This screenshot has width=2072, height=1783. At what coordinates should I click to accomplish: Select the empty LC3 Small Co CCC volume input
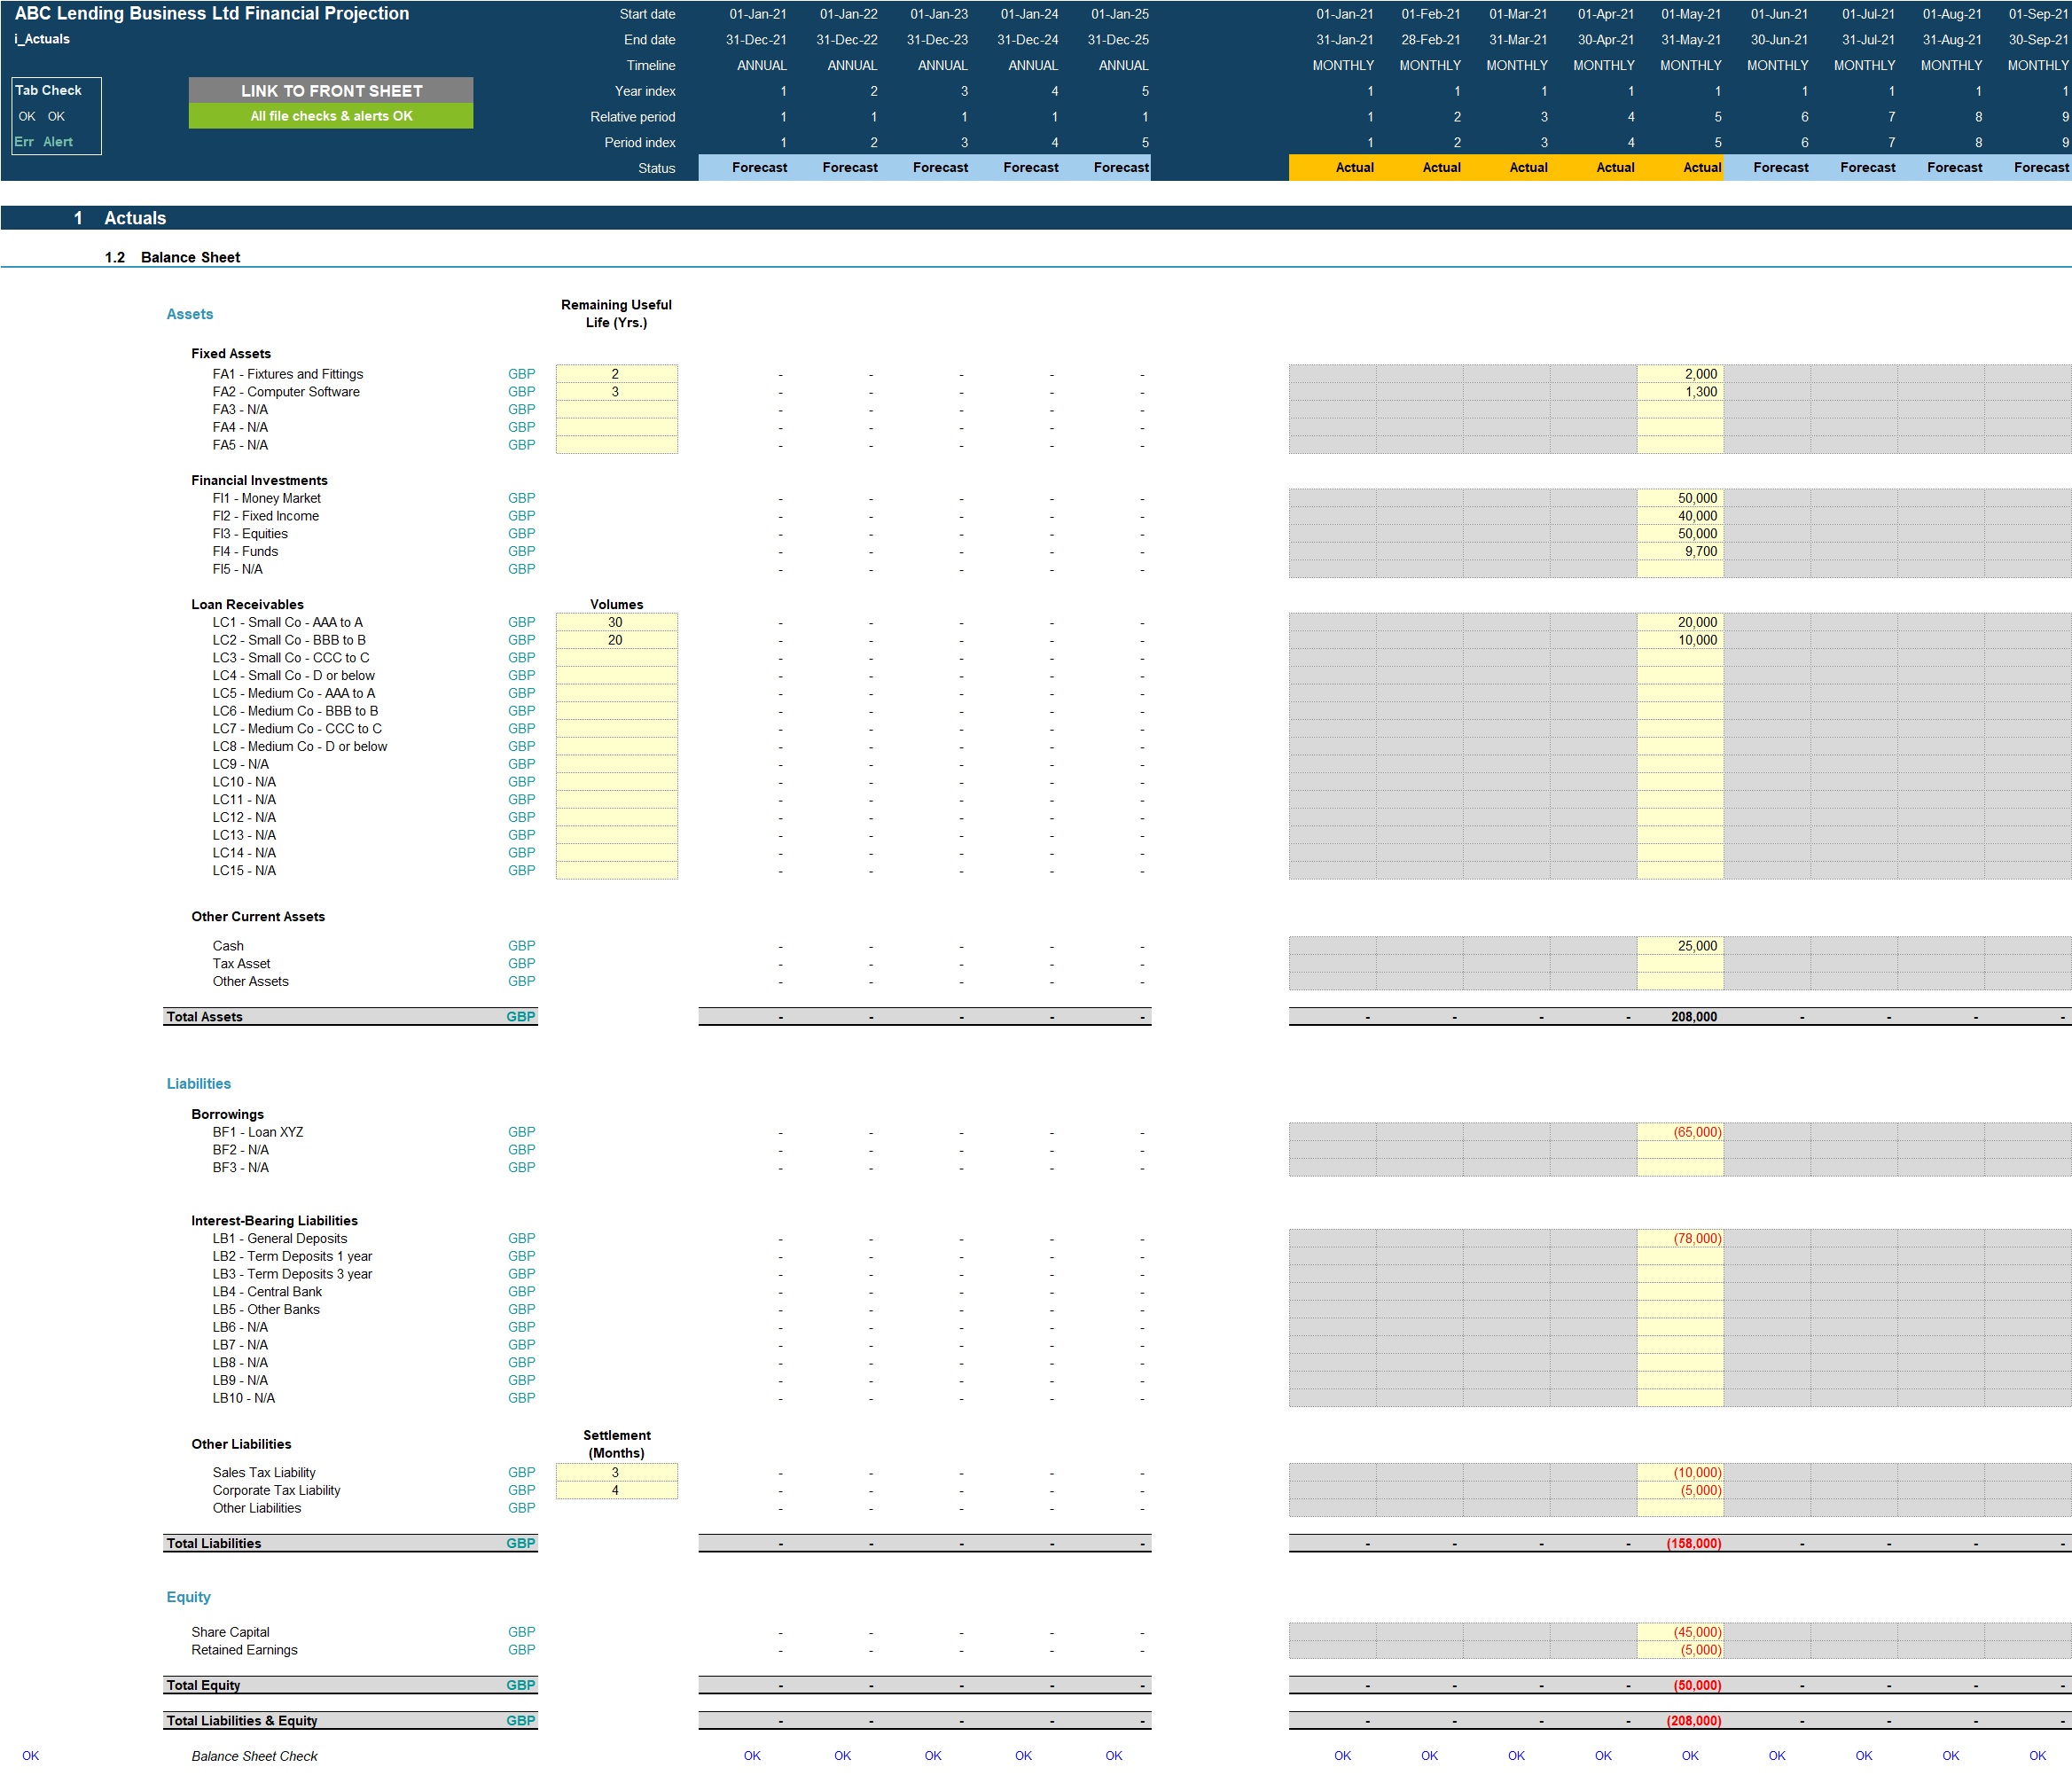point(616,658)
